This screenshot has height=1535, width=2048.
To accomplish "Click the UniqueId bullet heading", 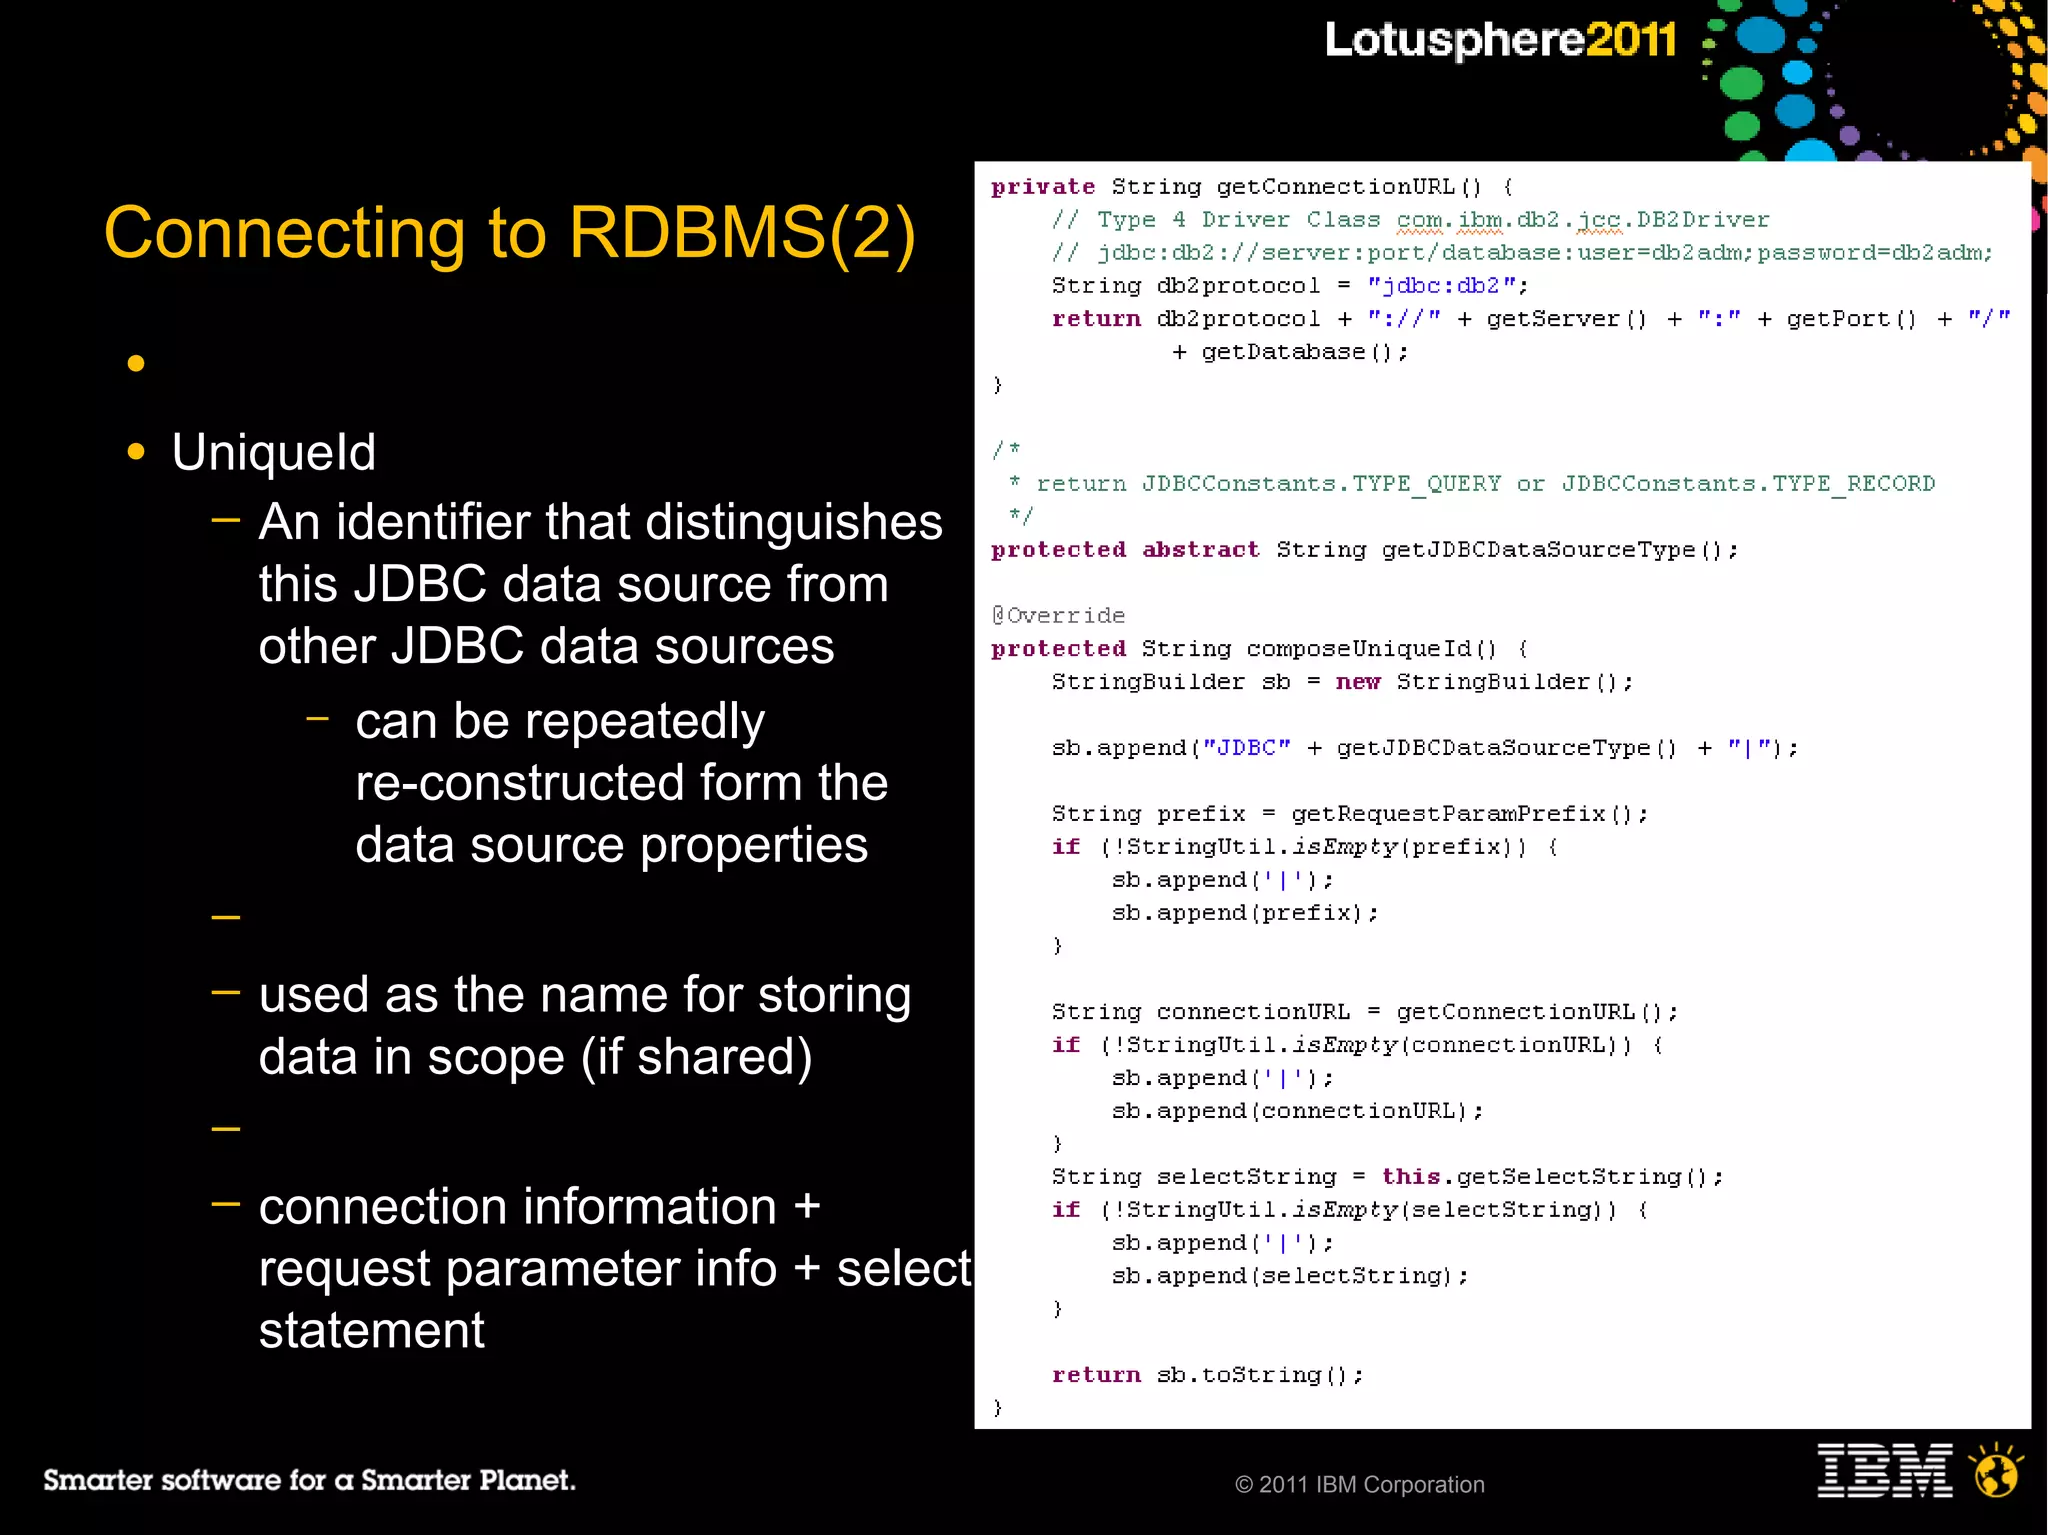I will (x=274, y=452).
